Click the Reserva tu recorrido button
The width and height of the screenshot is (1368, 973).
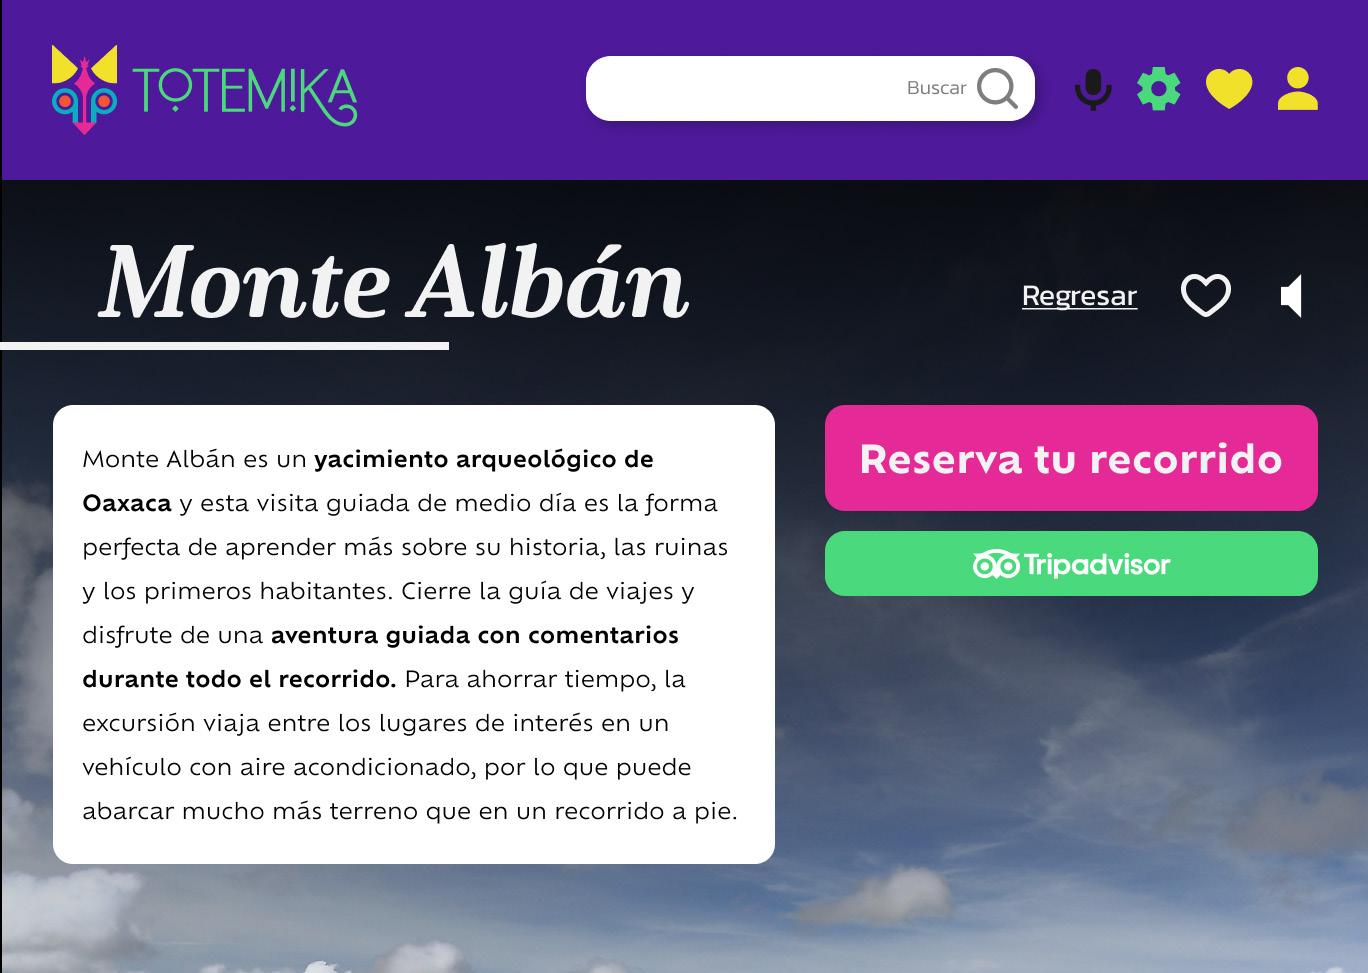click(1071, 458)
